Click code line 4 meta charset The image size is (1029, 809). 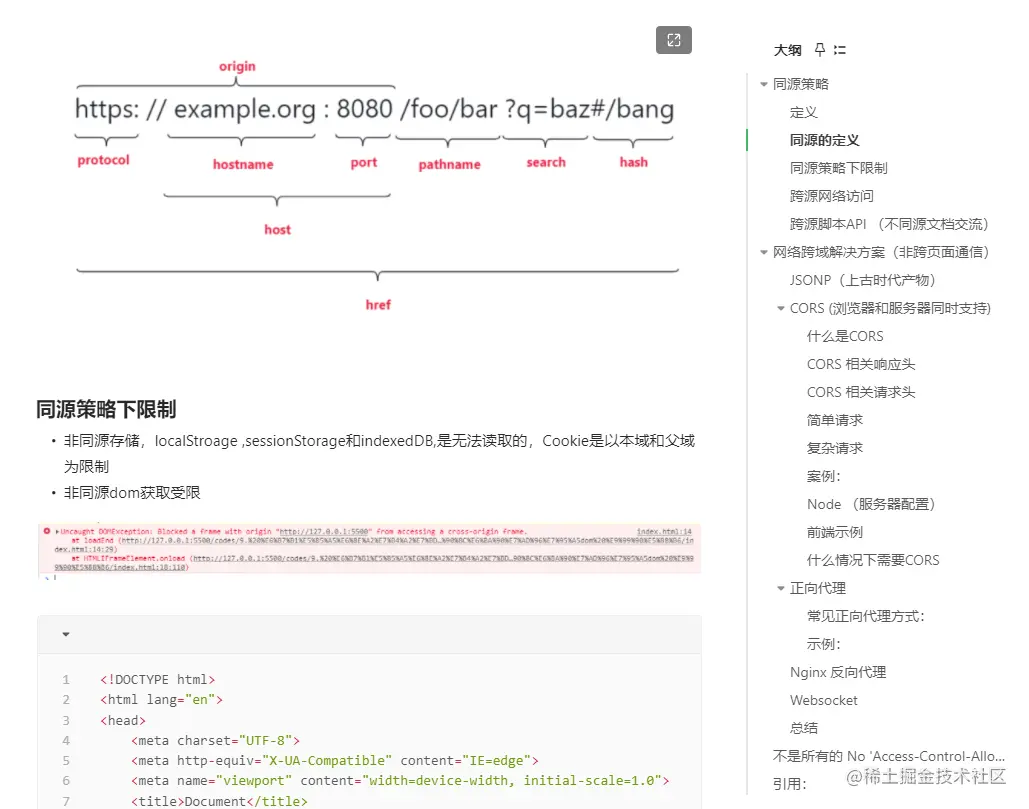coord(215,741)
